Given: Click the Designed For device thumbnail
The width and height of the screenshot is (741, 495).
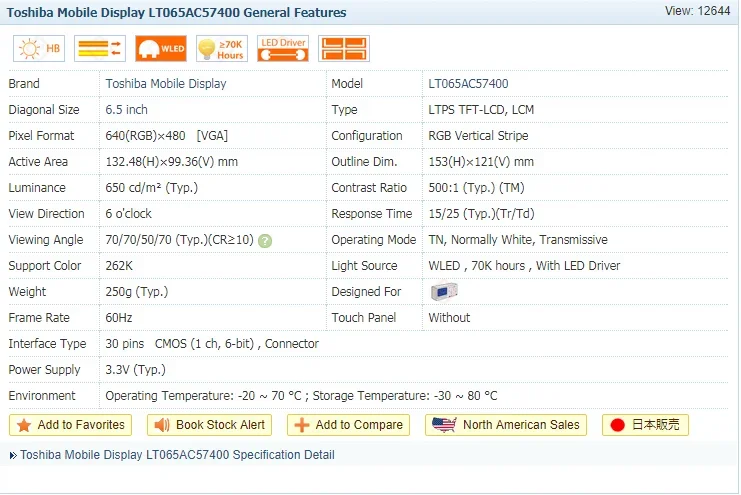Looking at the screenshot, I should click(x=444, y=291).
